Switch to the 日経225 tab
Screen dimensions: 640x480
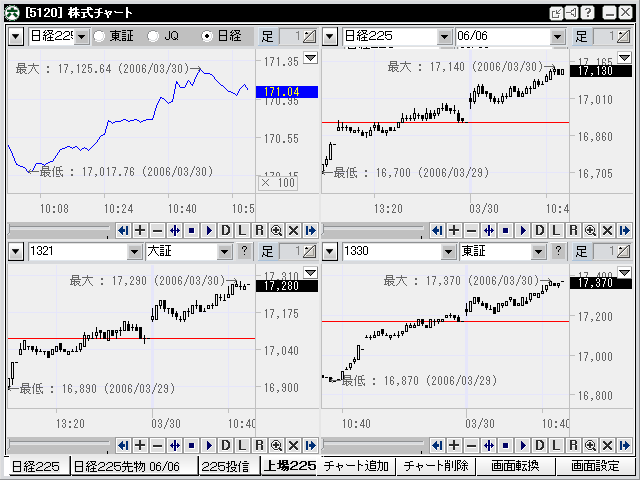(x=36, y=466)
